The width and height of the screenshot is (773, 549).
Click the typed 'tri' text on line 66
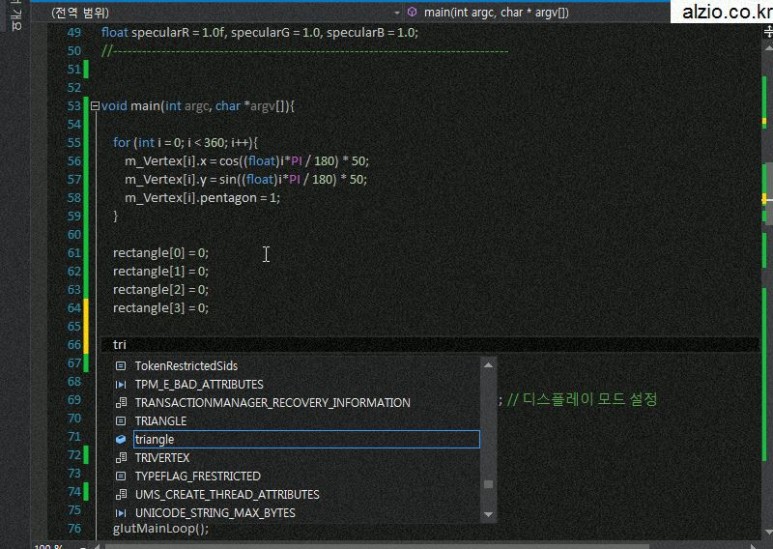click(120, 344)
